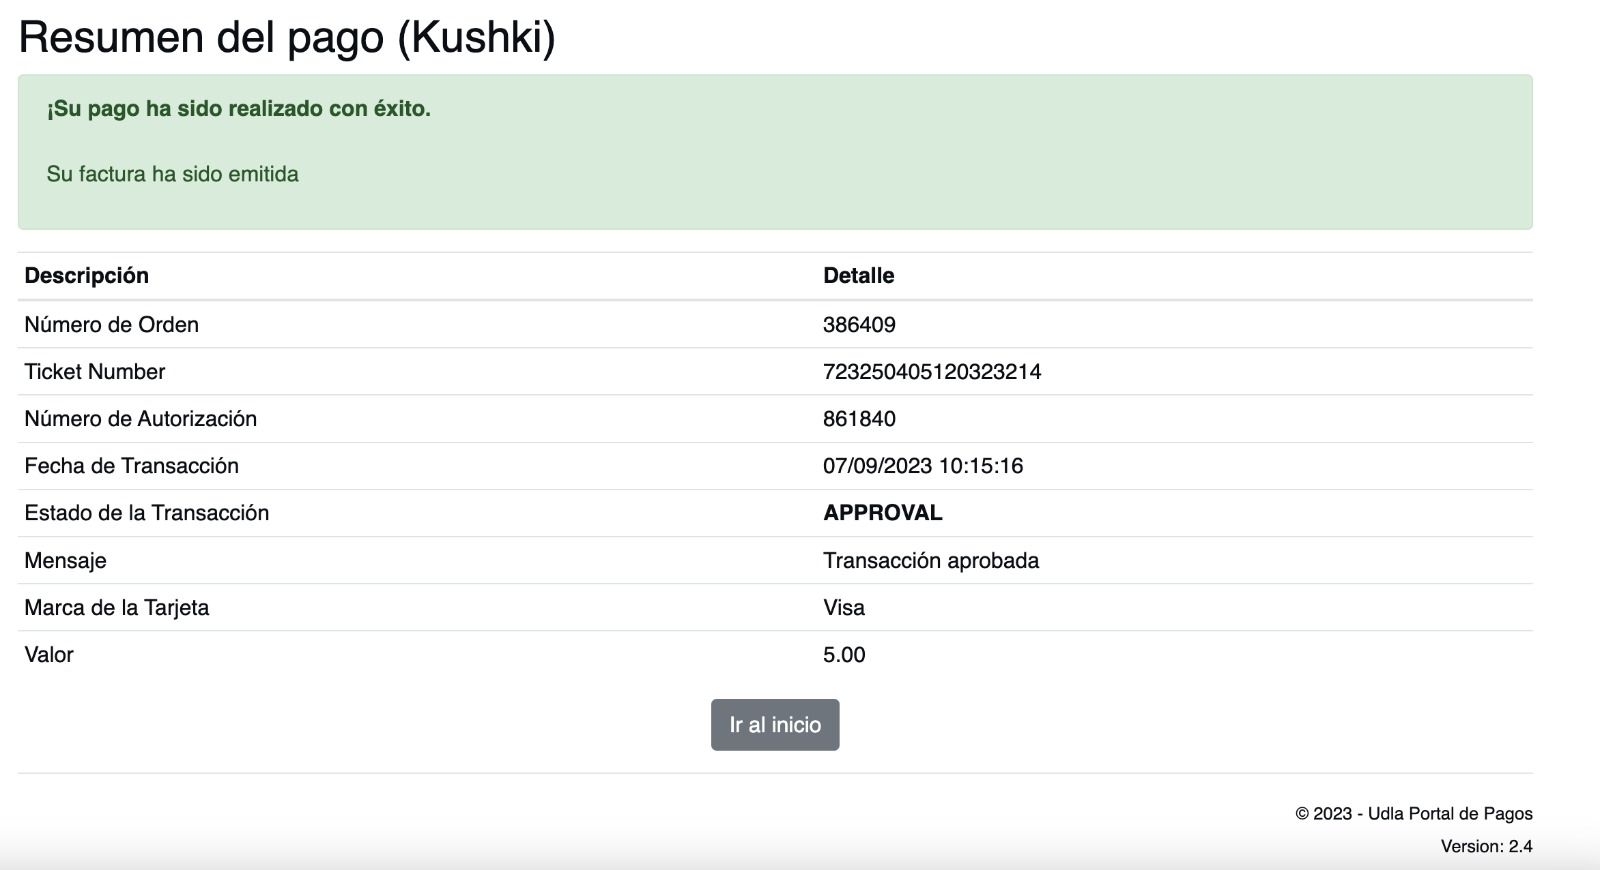Click the "Detalle" column header
Viewport: 1600px width, 870px height.
click(859, 276)
